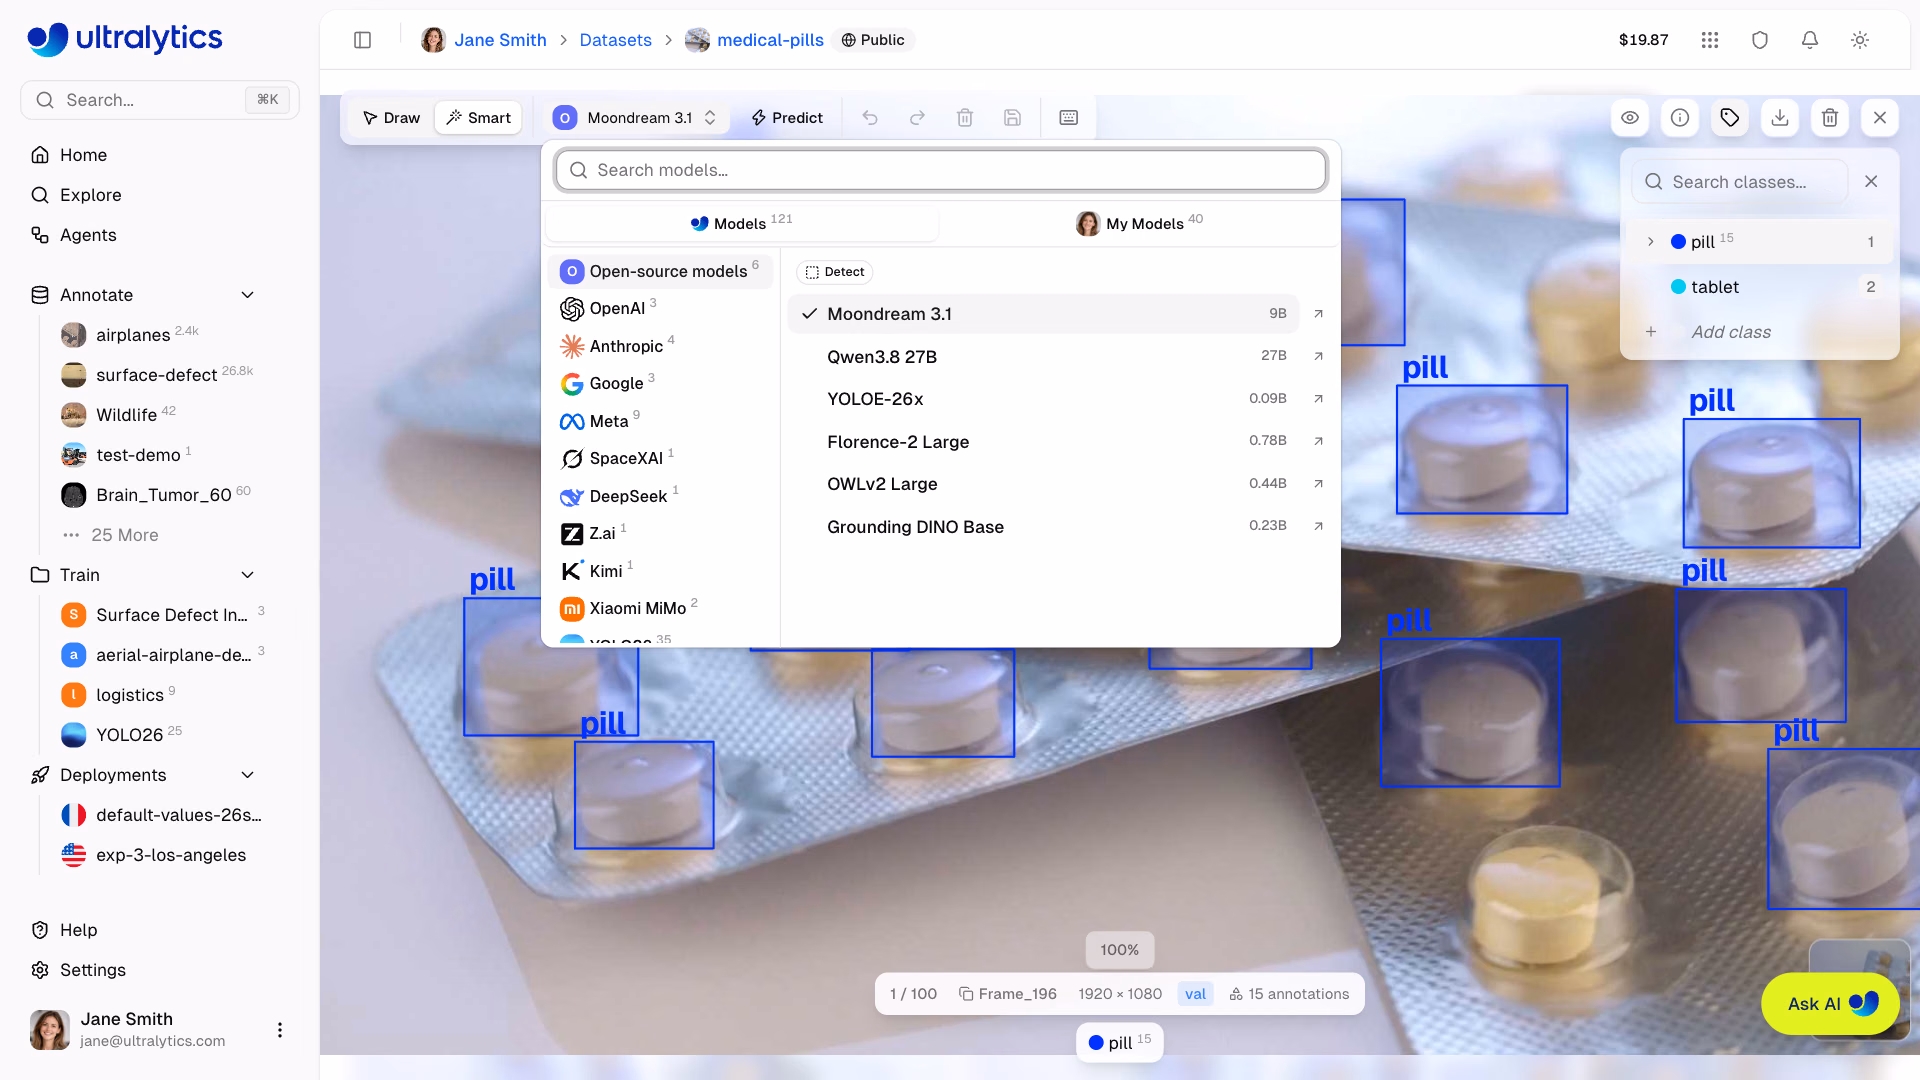The width and height of the screenshot is (1920, 1080).
Task: Click top-right trash icon to delete image
Action: coord(1830,118)
